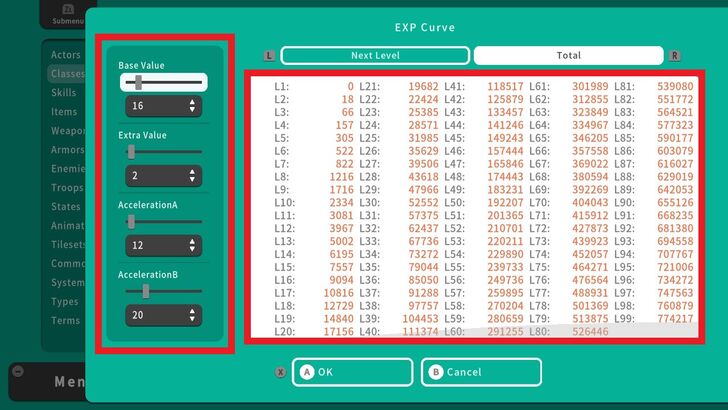This screenshot has height=410, width=728.
Task: Select Actors in the database list
Action: tap(64, 55)
